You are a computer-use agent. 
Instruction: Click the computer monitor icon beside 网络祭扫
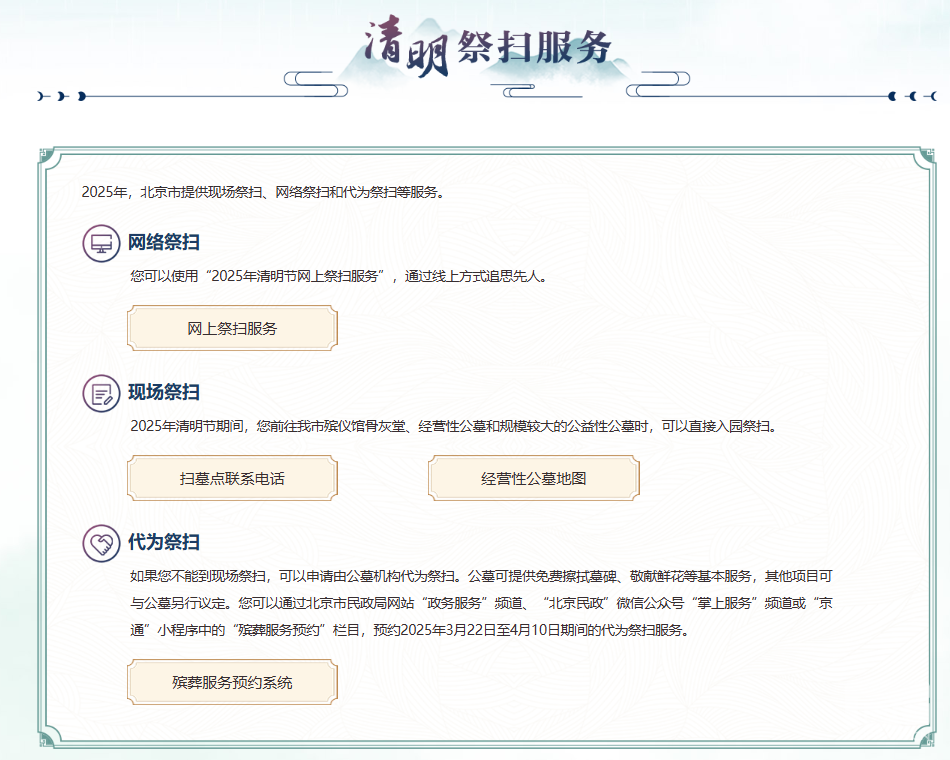pos(101,243)
